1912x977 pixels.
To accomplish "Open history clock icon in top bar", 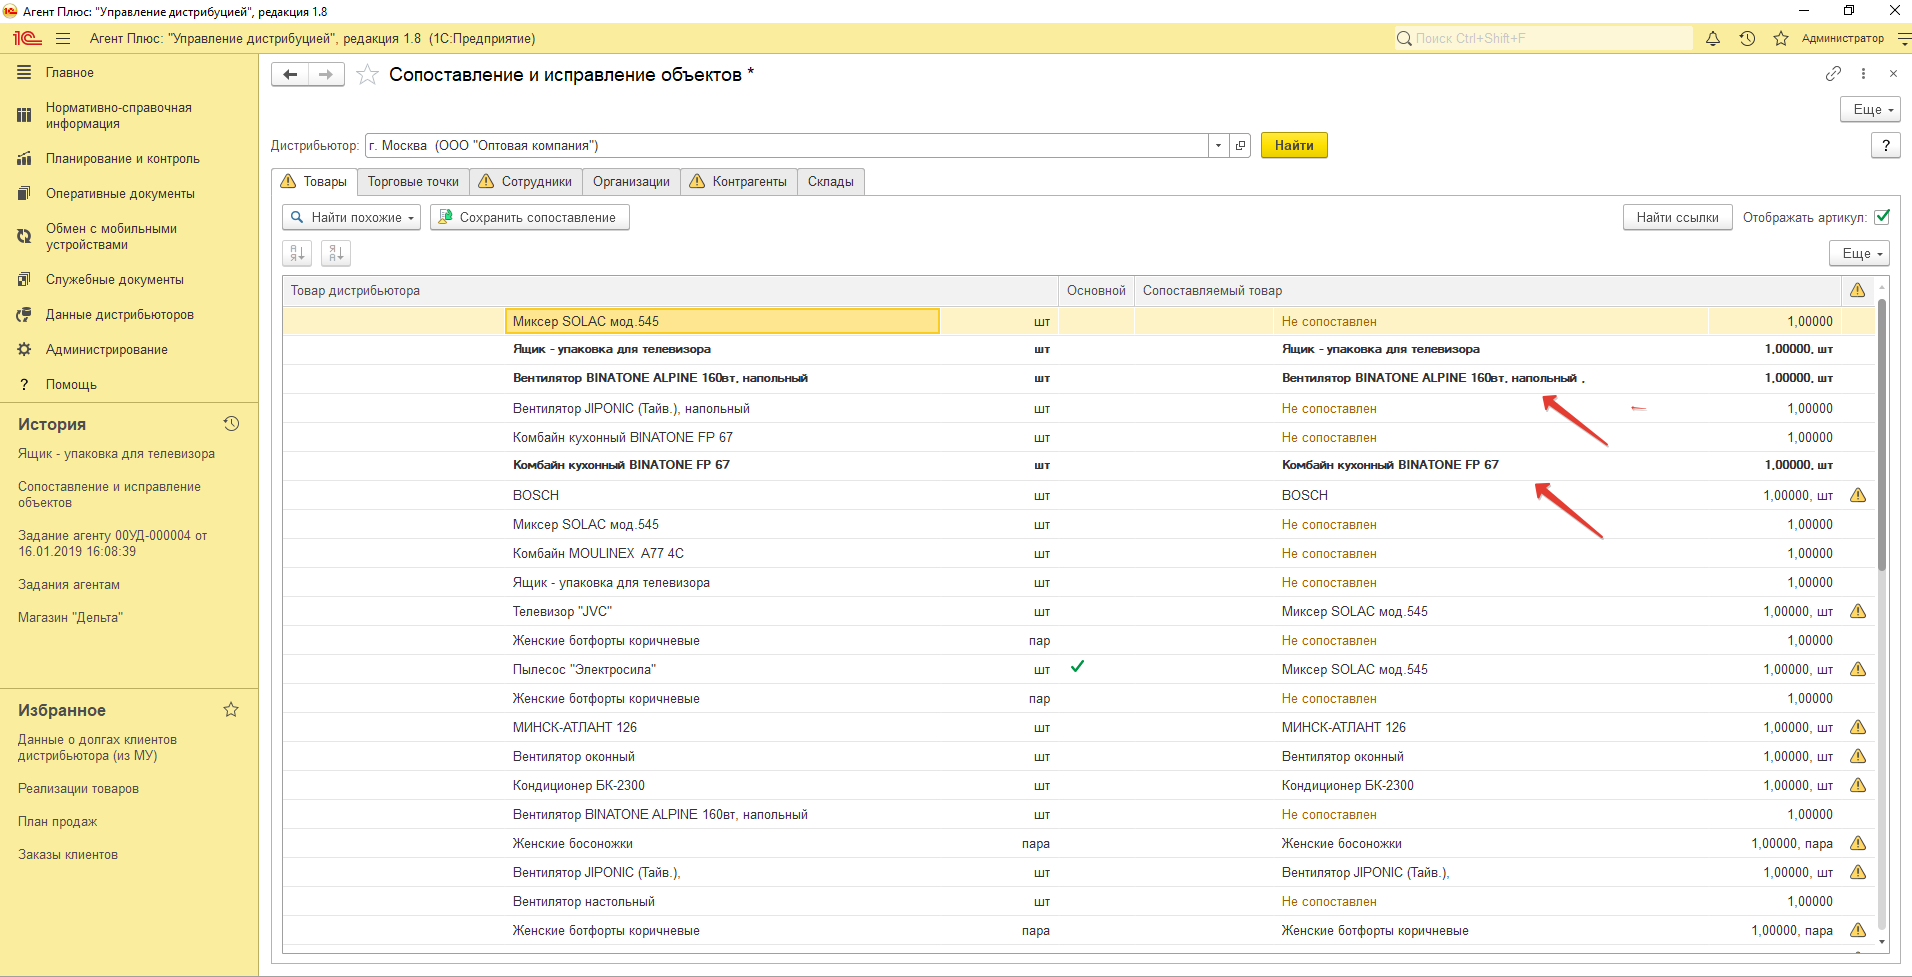I will coord(1747,38).
